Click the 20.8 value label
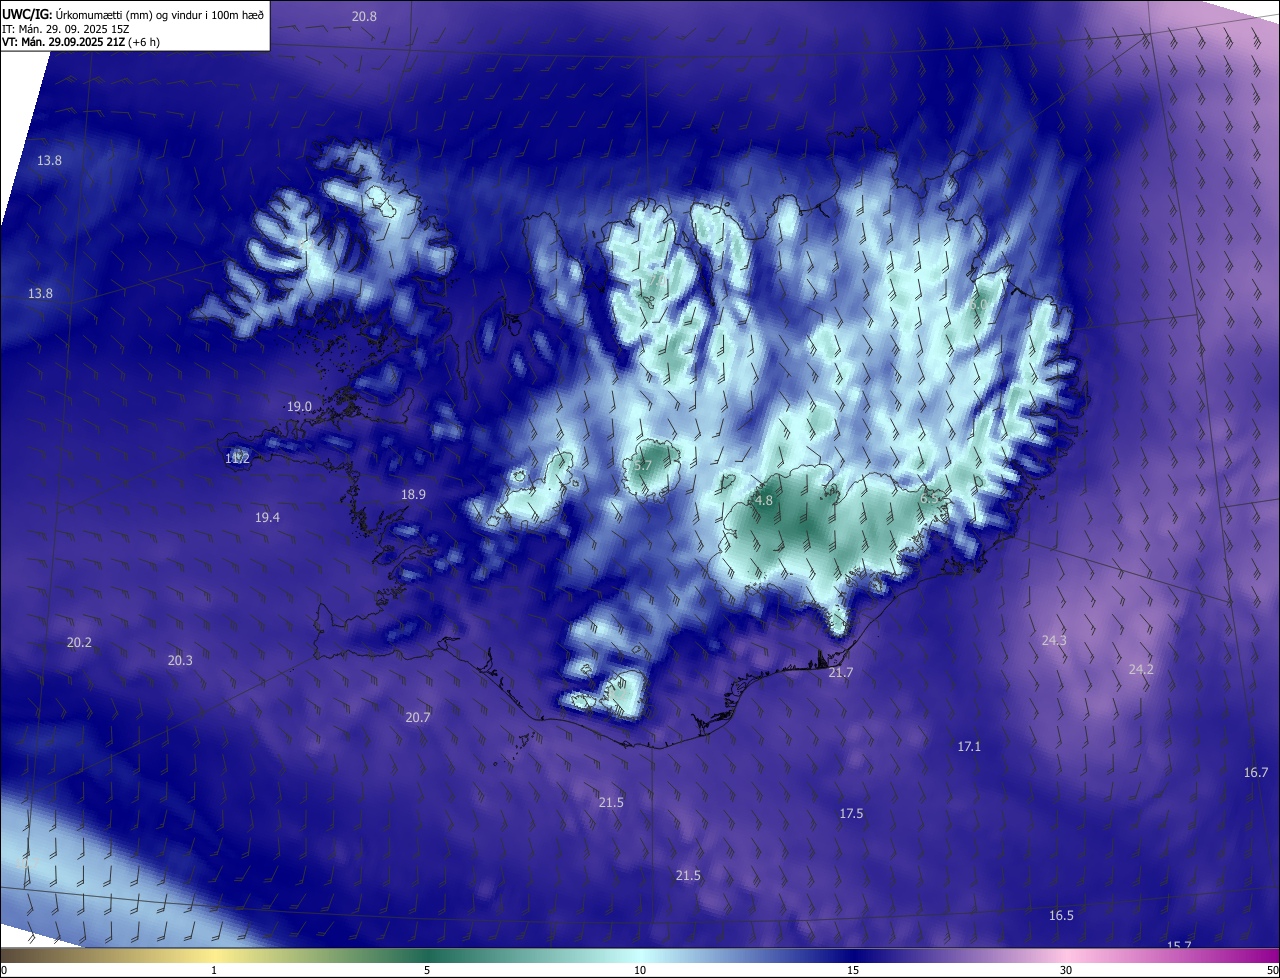Image resolution: width=1280 pixels, height=978 pixels. click(364, 16)
